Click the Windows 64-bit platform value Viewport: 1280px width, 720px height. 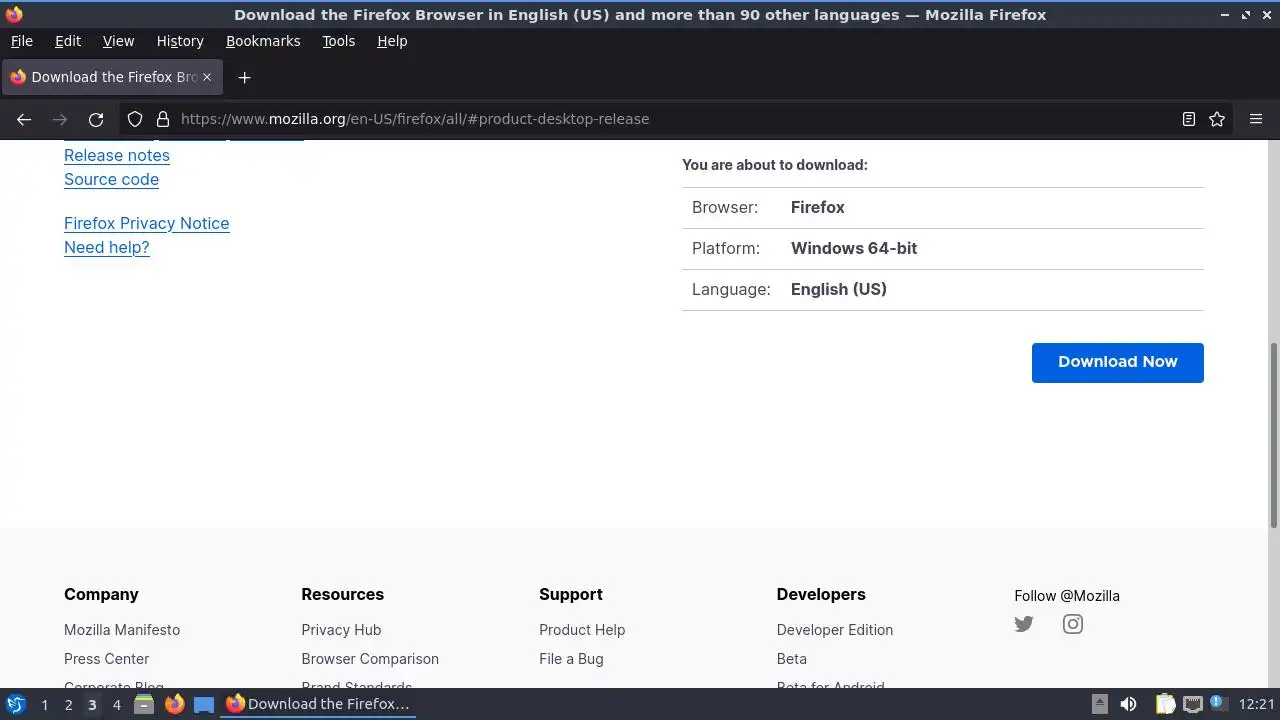tap(854, 248)
